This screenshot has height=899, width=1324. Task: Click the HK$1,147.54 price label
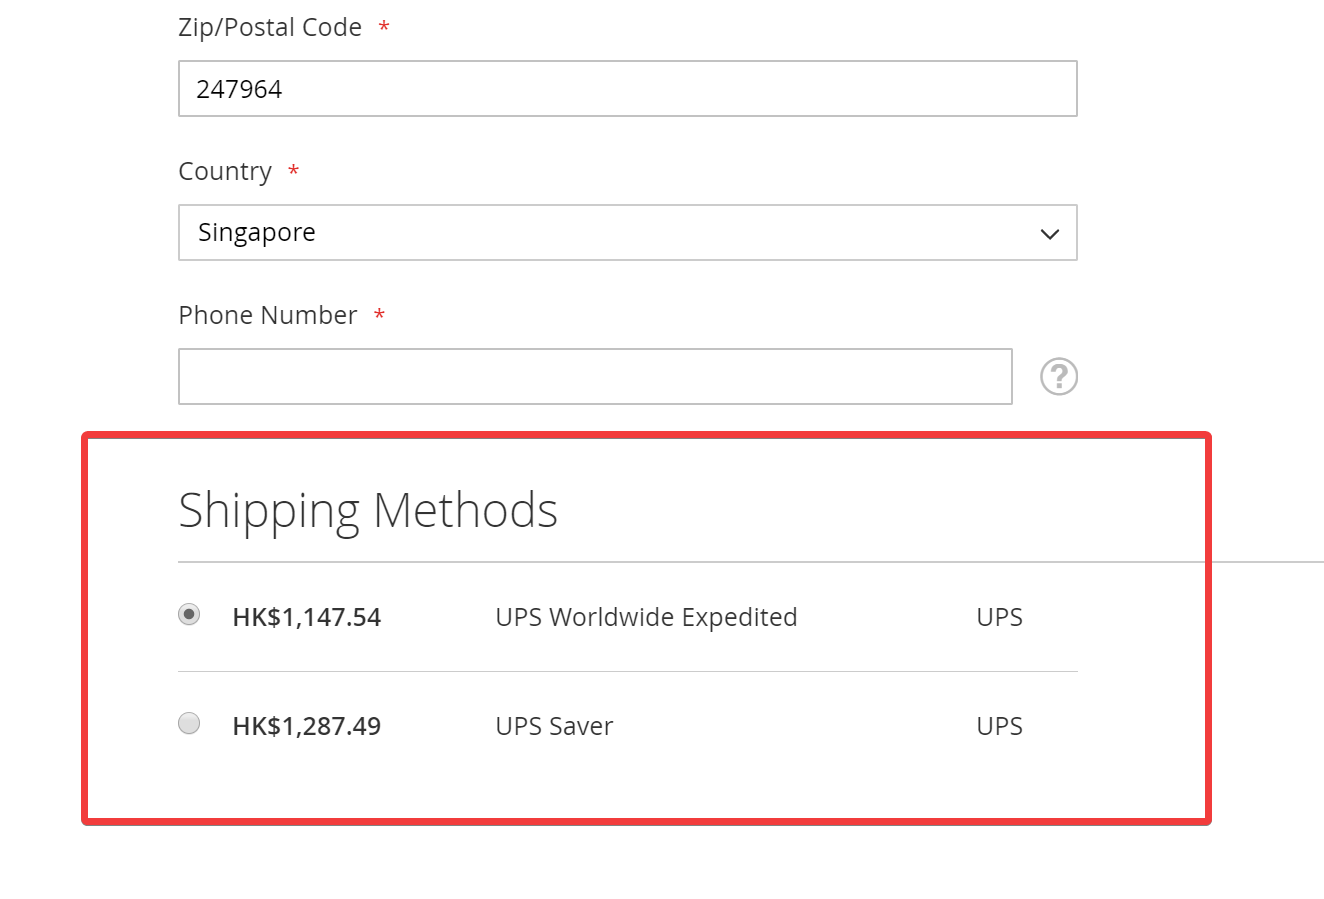coord(306,617)
